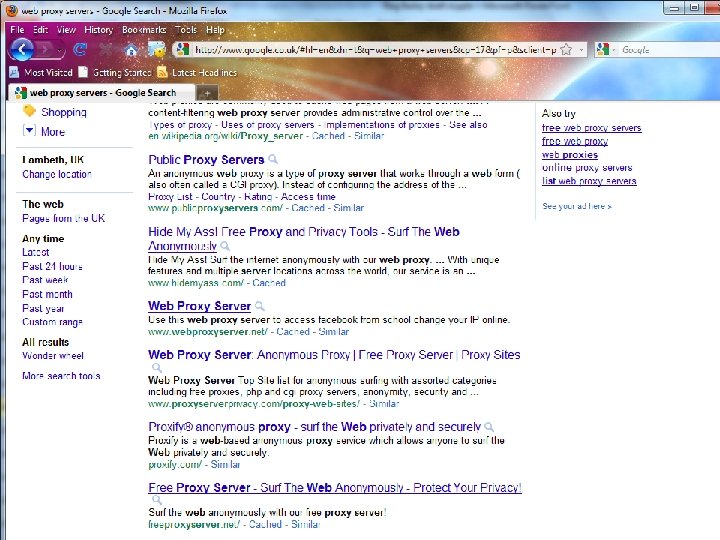Image resolution: width=720 pixels, height=540 pixels.
Task: Click the Firefox logo in title bar
Action: pyautogui.click(x=11, y=10)
